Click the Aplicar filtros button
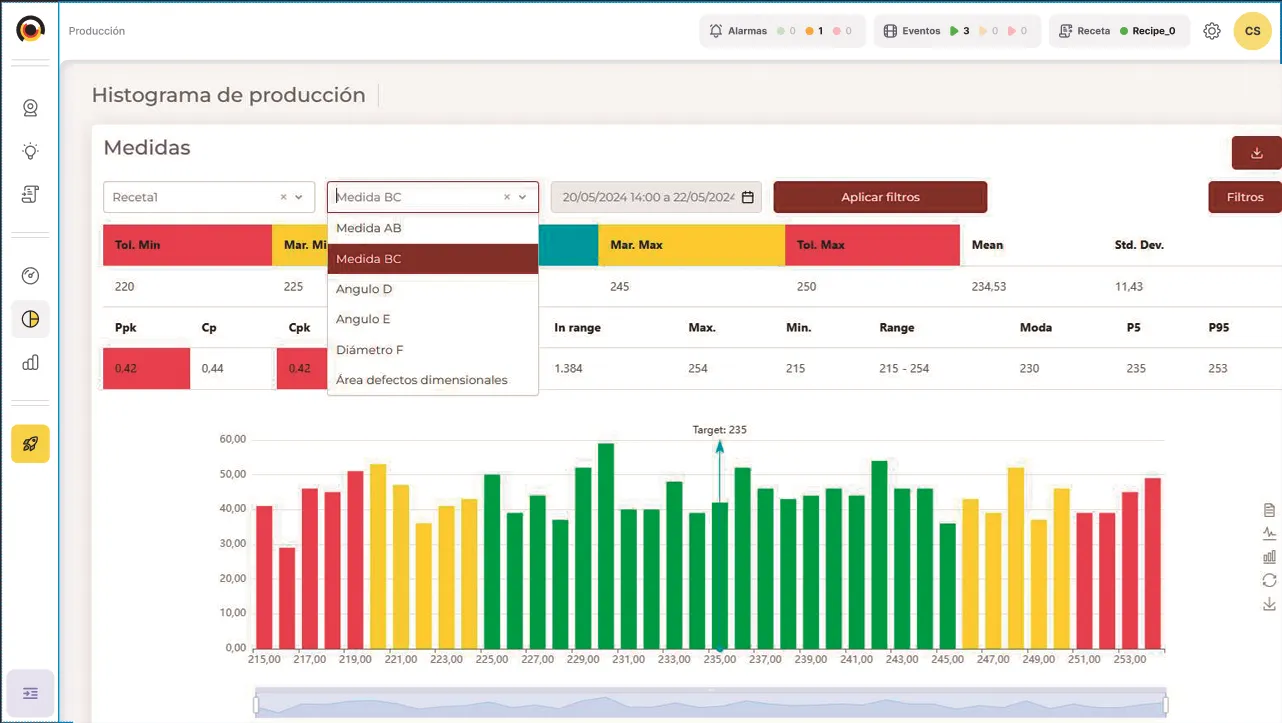The image size is (1282, 723). coord(880,197)
